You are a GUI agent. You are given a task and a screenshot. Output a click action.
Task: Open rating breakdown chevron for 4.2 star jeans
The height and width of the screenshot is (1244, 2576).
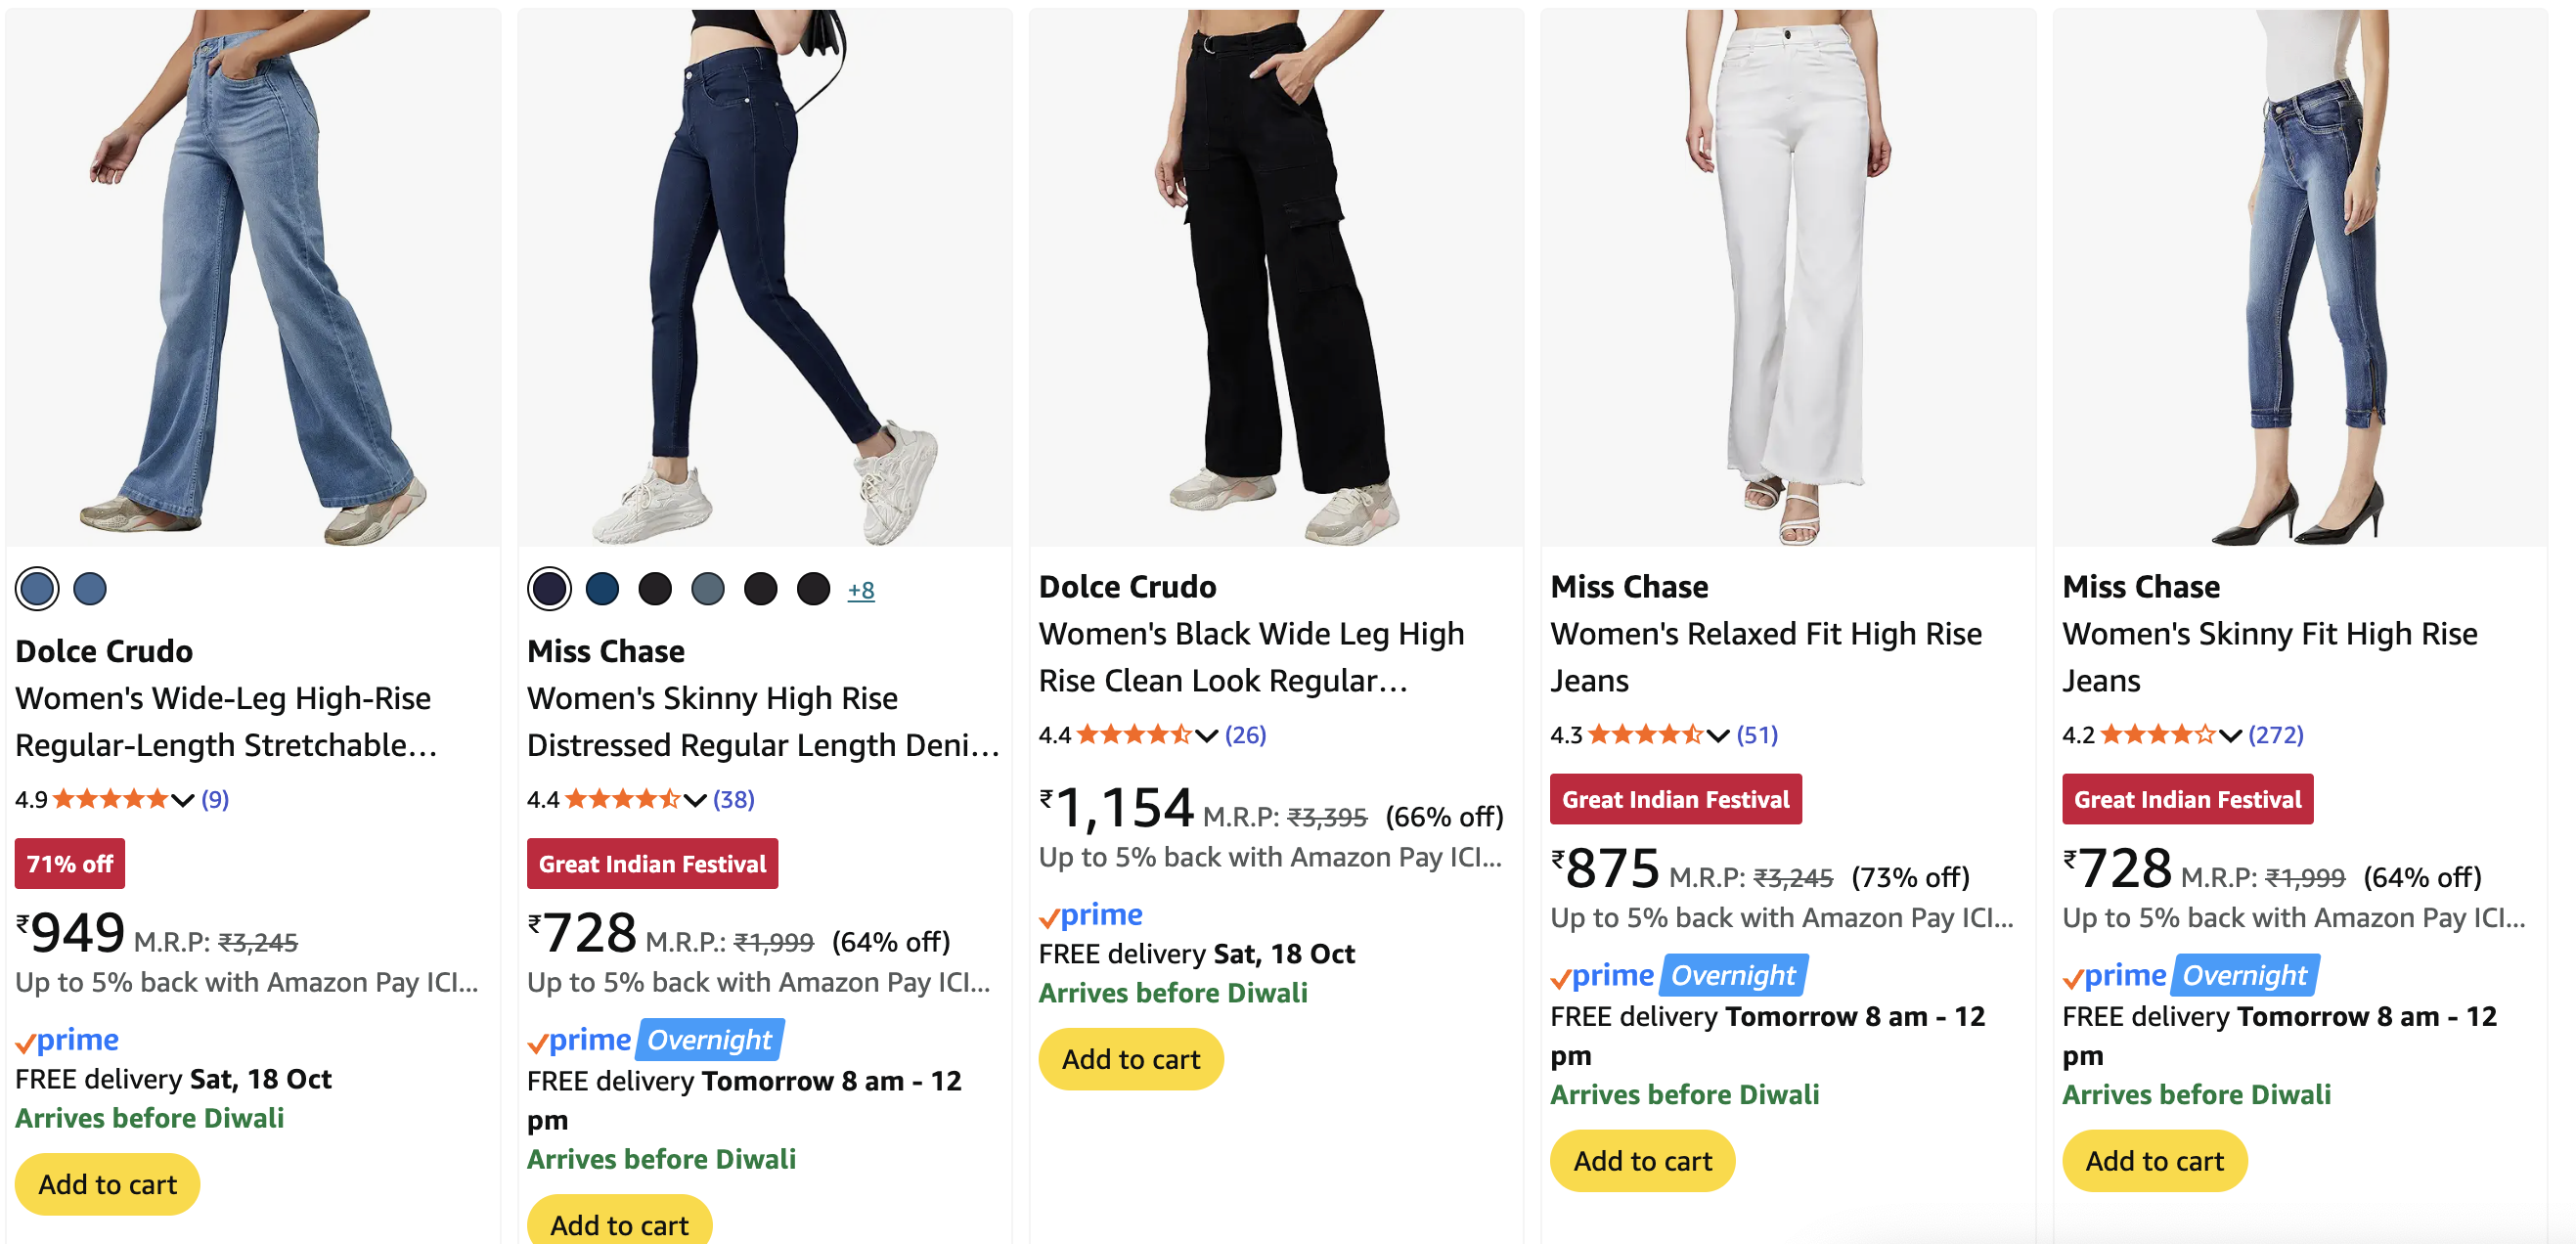pyautogui.click(x=2230, y=735)
